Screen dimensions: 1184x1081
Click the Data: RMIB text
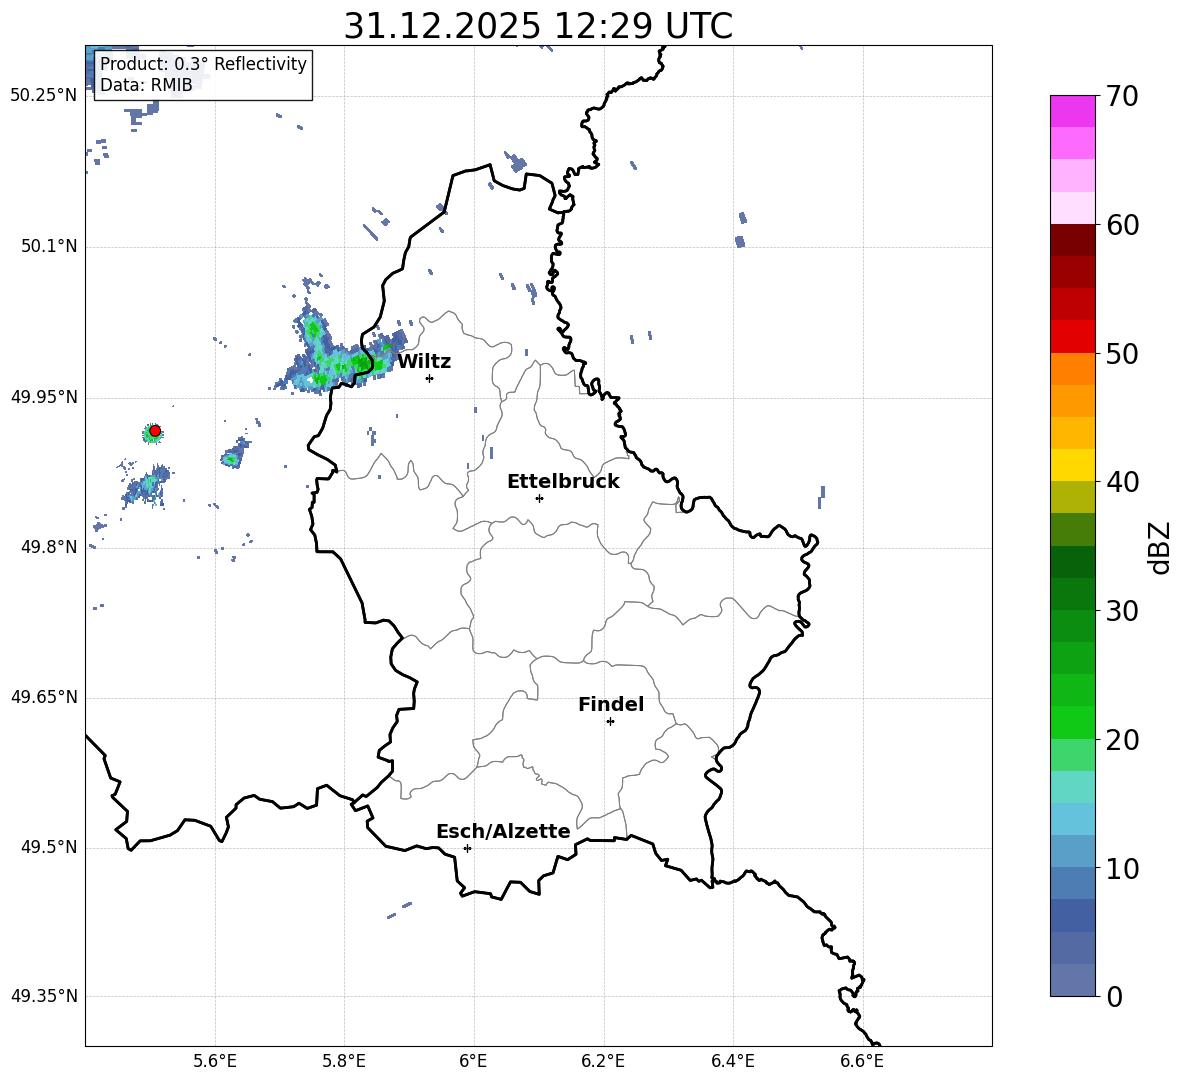(146, 85)
